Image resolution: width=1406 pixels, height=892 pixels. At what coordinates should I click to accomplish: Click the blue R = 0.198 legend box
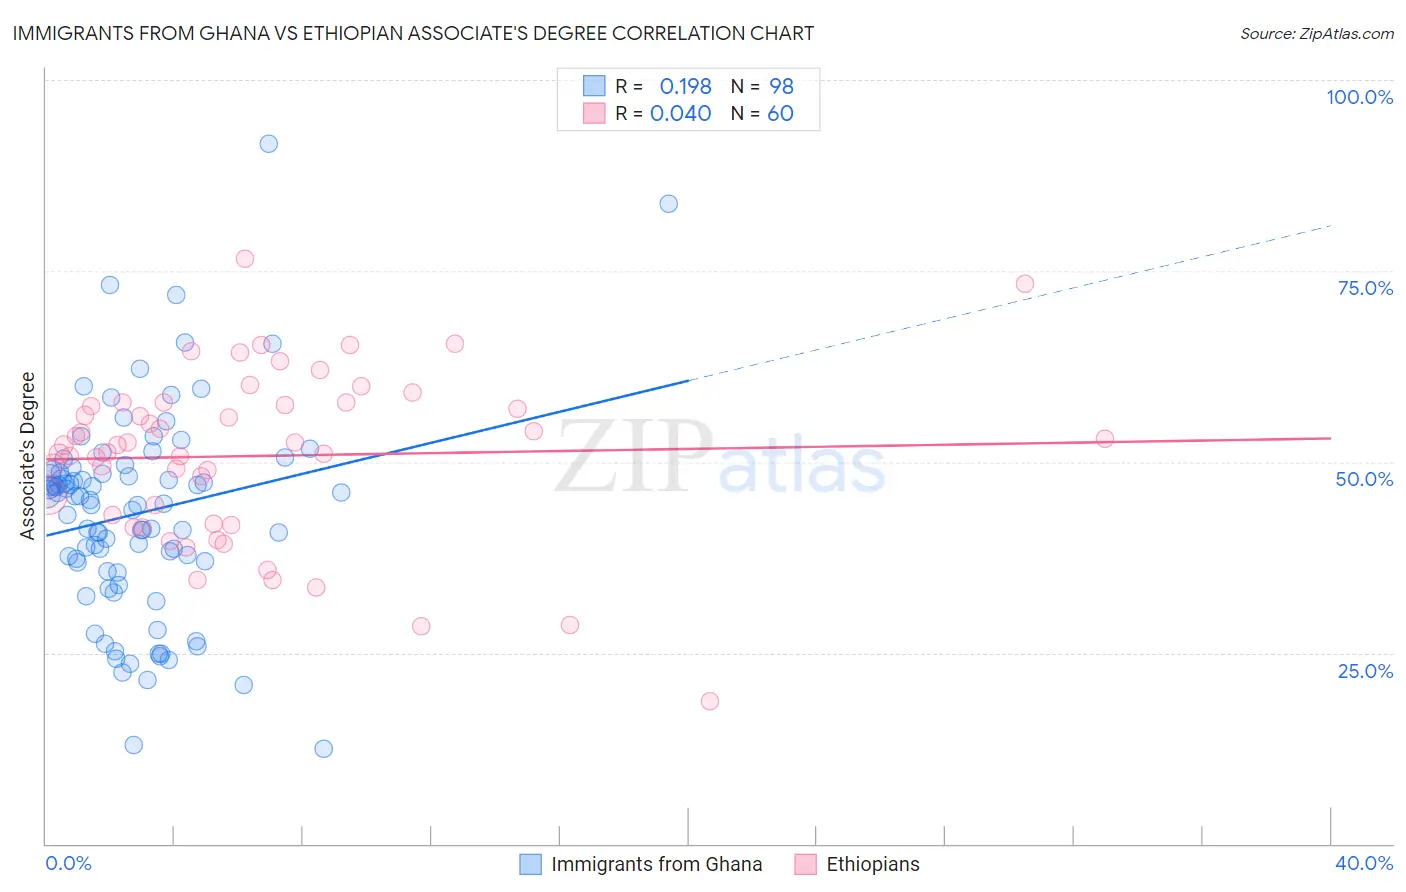coord(594,86)
